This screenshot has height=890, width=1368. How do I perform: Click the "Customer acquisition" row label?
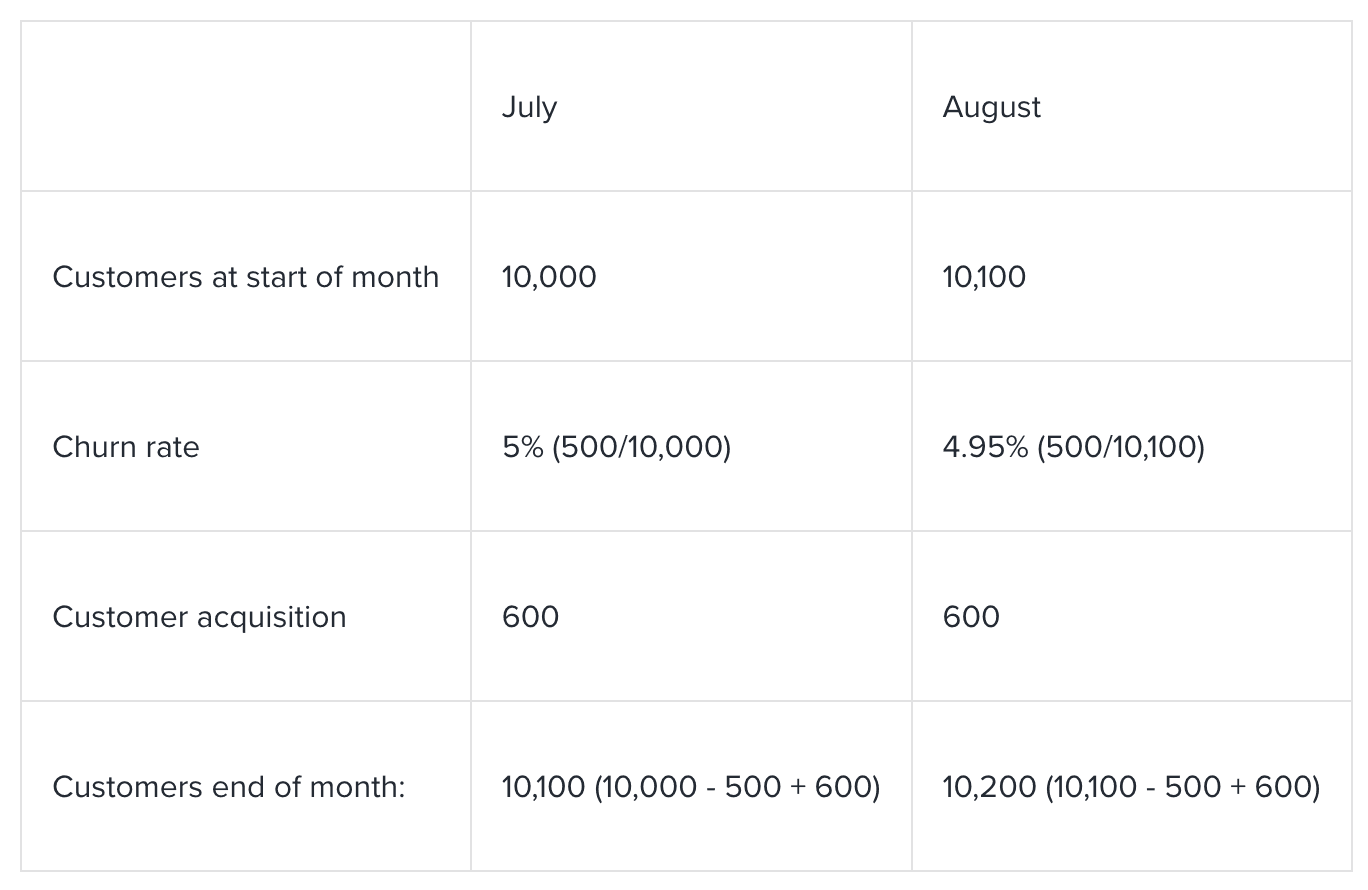(199, 617)
